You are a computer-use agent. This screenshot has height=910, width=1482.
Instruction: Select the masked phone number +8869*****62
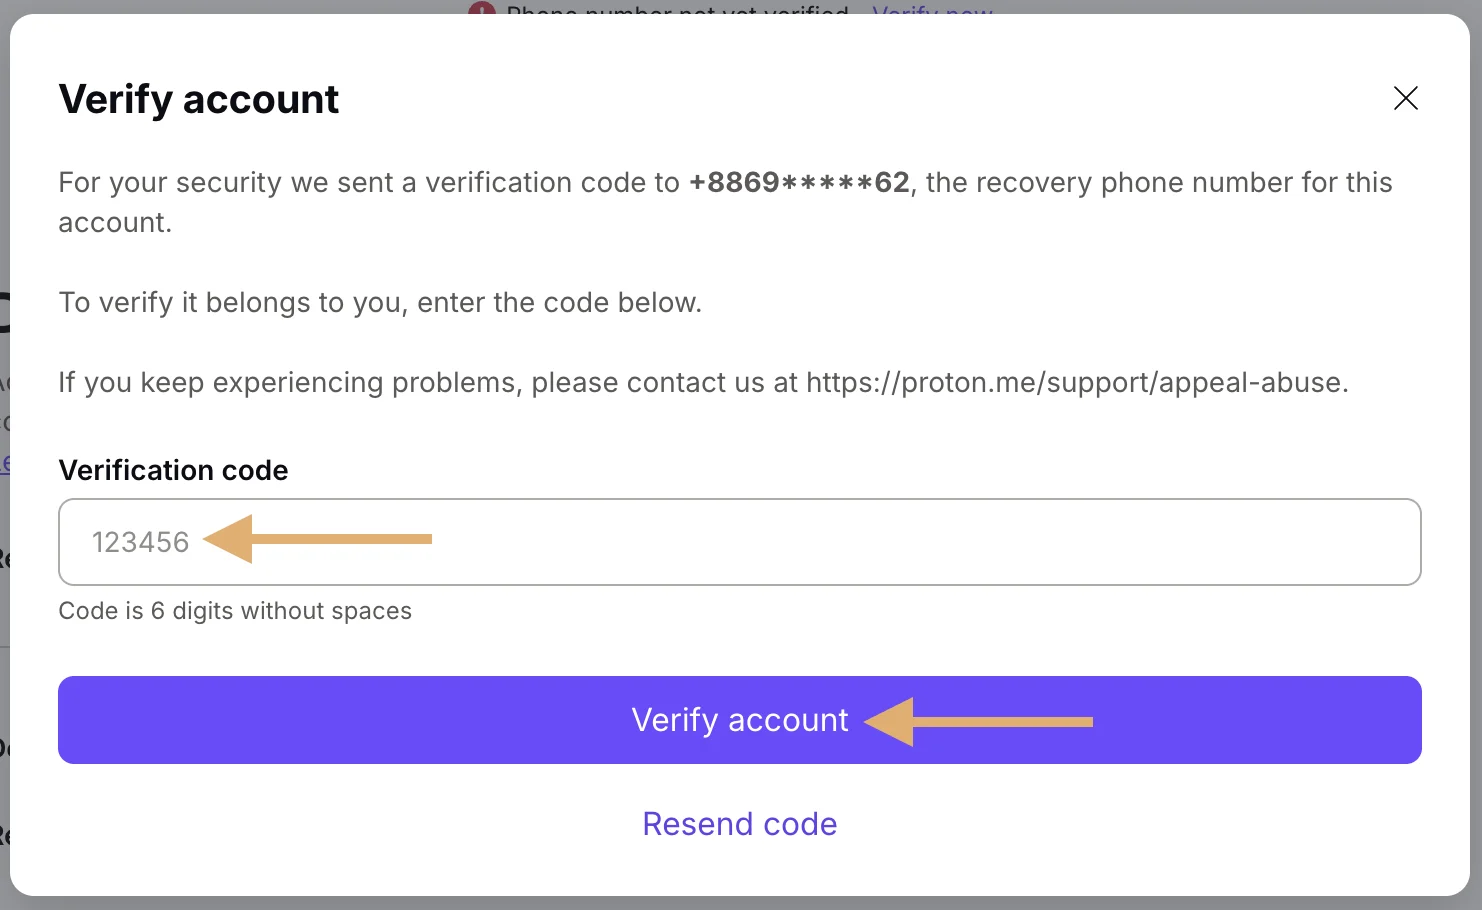[x=799, y=182]
